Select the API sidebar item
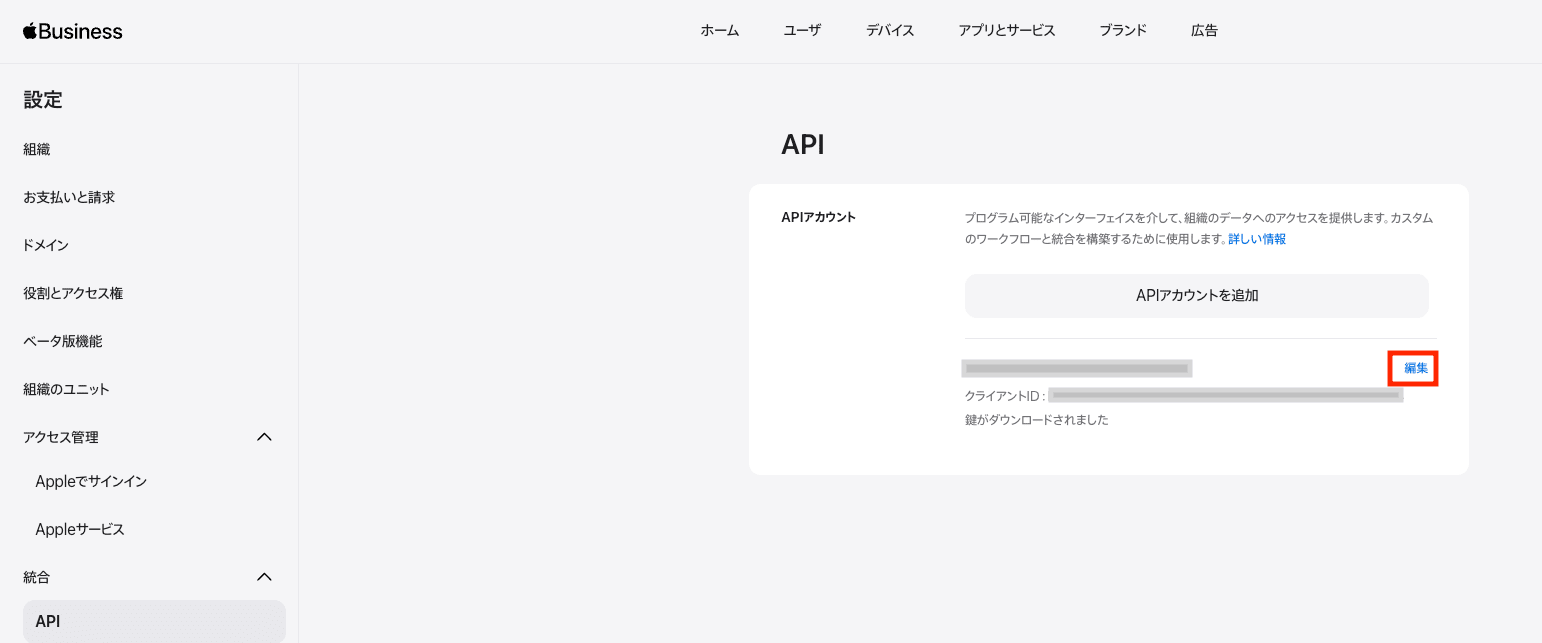This screenshot has width=1542, height=643. click(x=154, y=621)
